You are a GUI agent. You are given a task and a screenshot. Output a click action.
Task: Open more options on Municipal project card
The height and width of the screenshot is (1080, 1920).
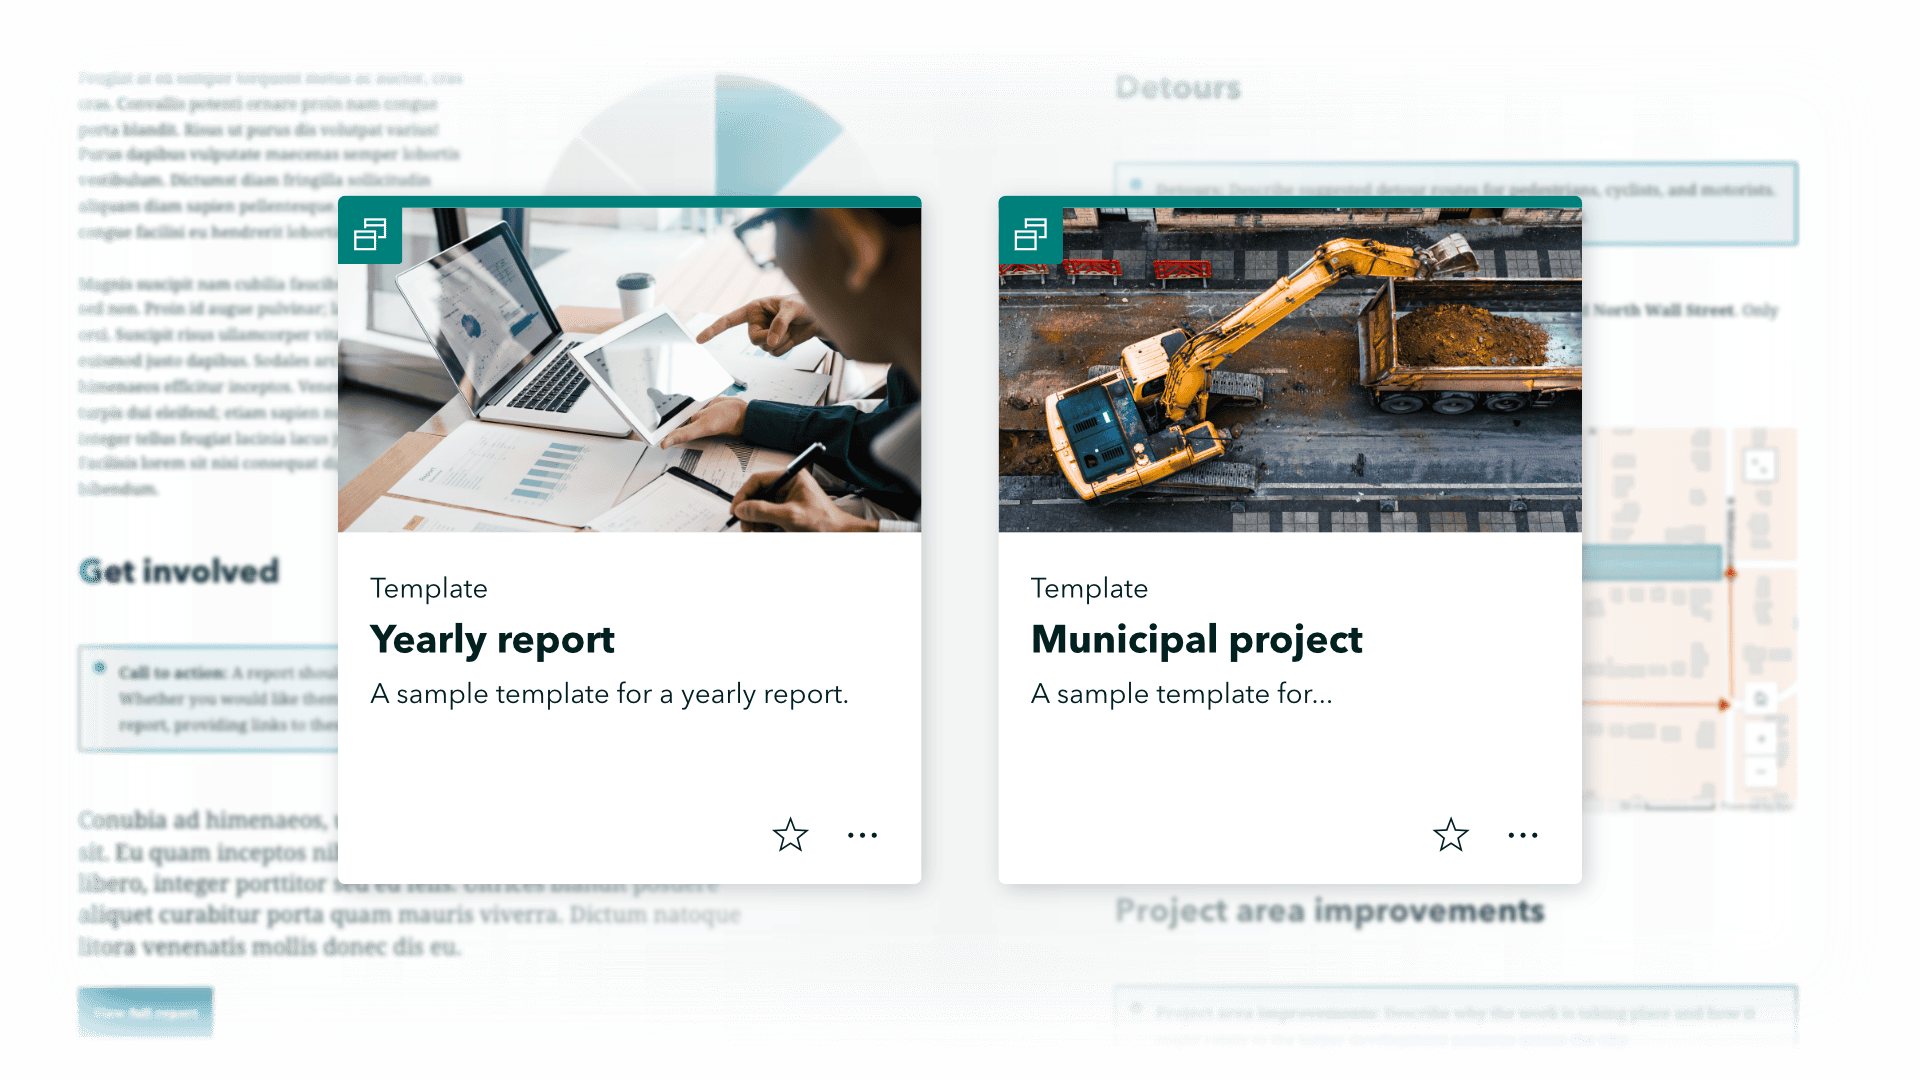click(x=1522, y=835)
